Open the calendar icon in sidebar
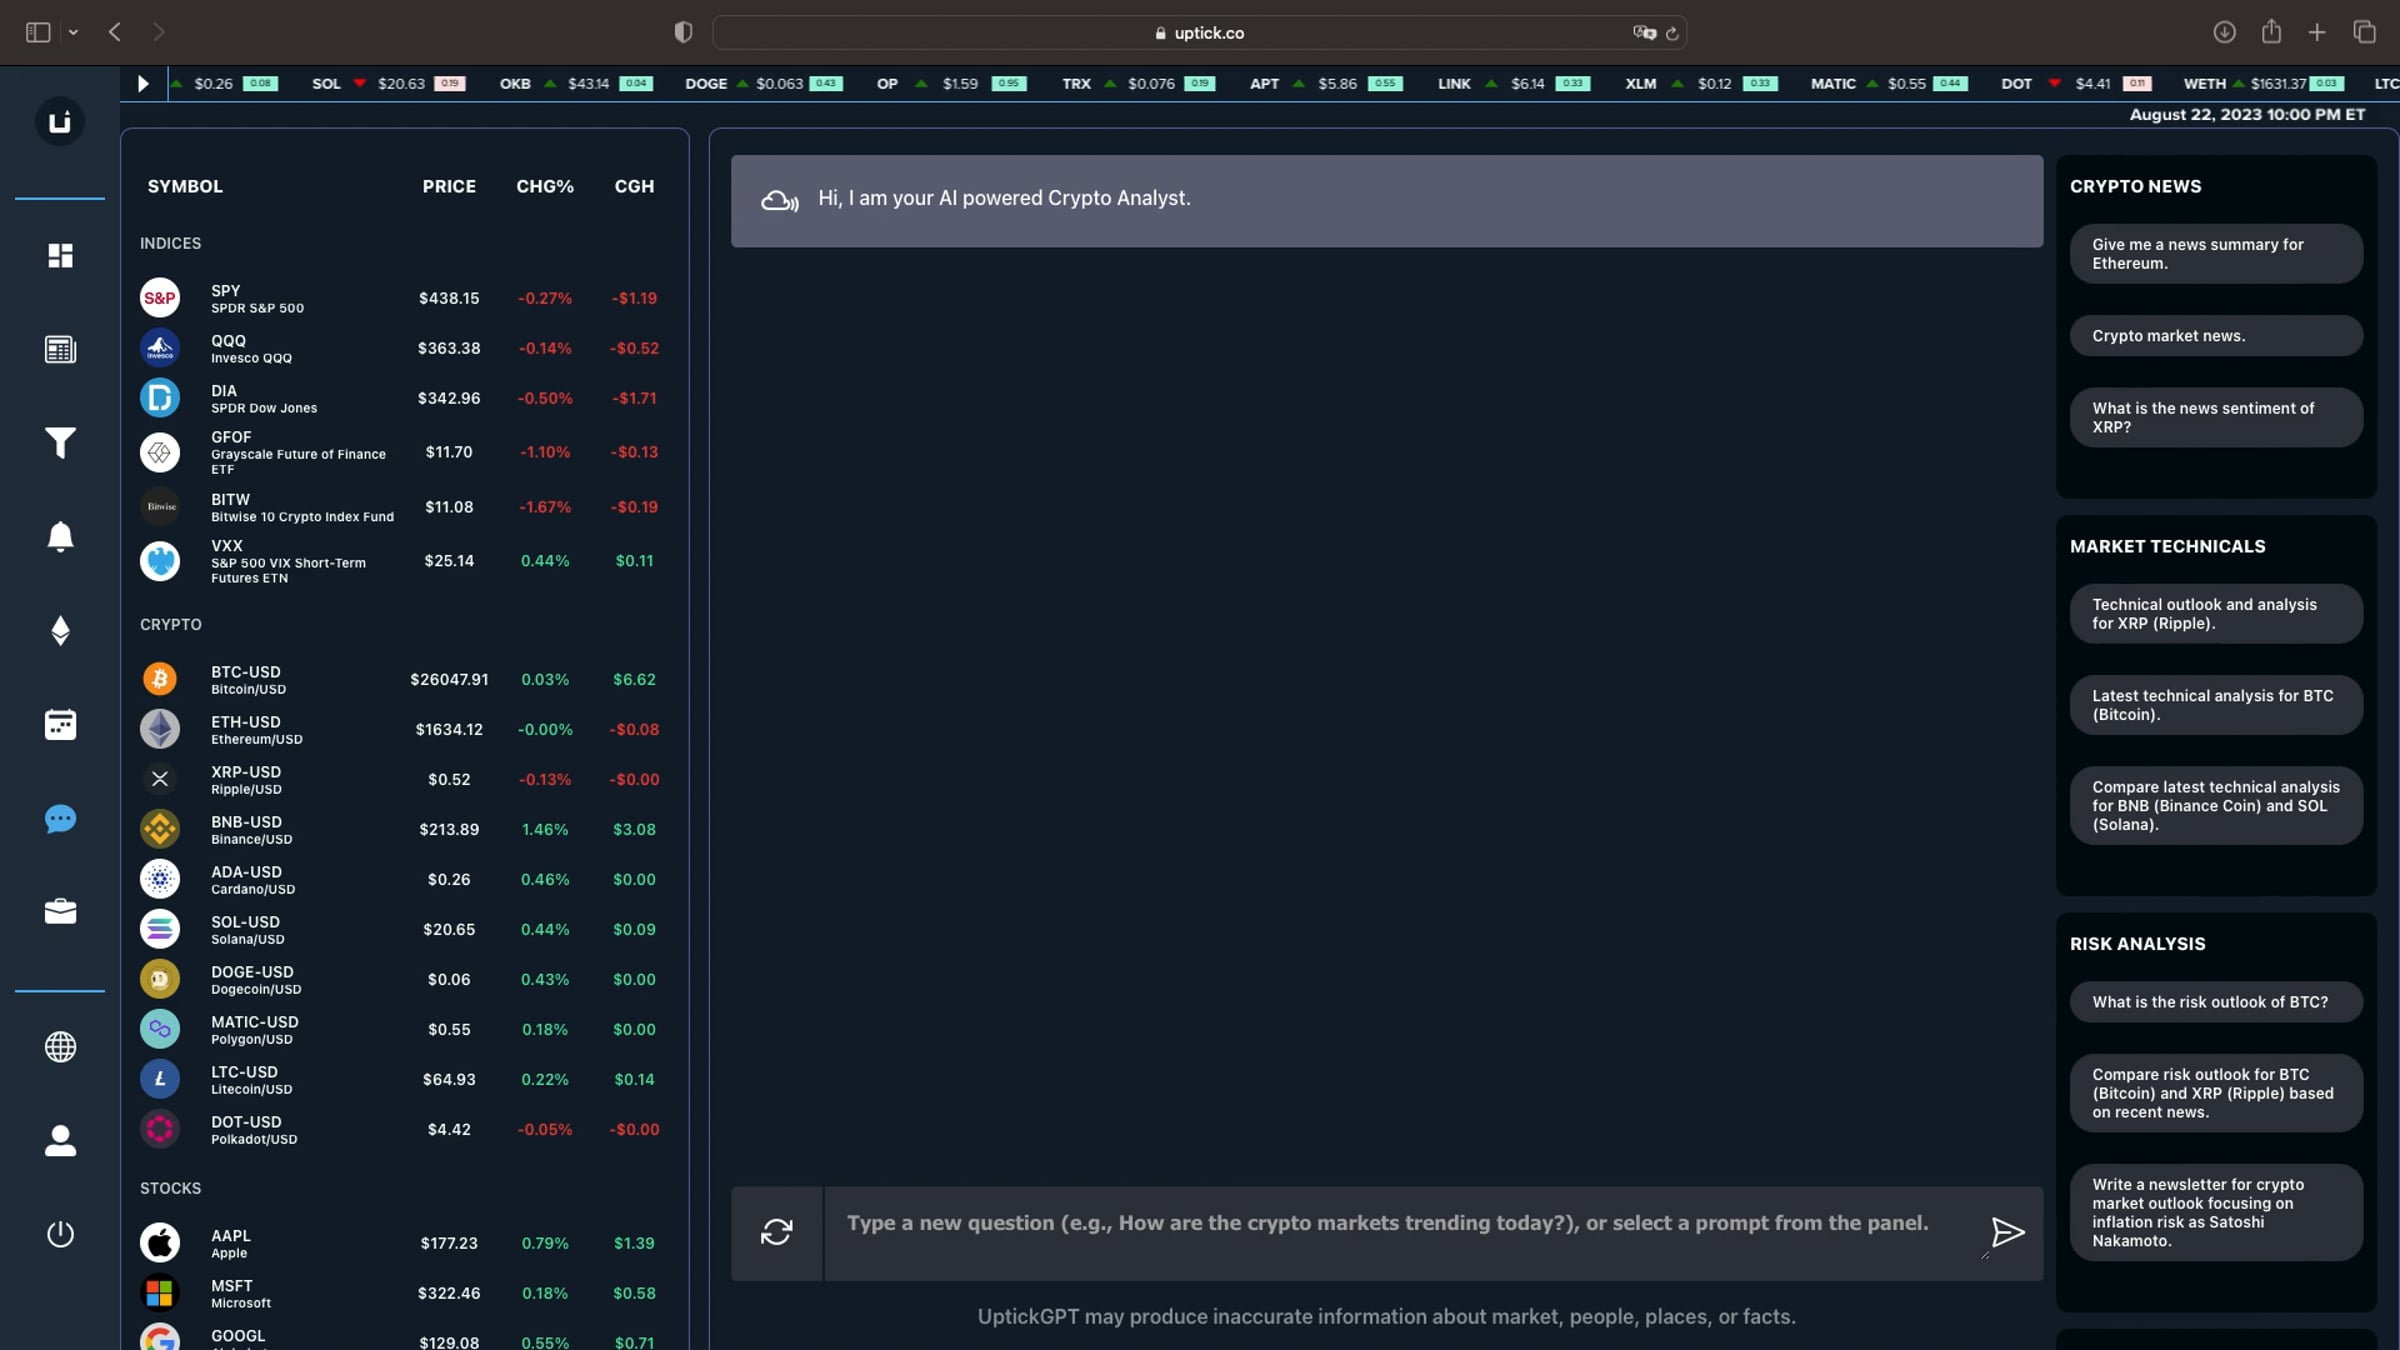This screenshot has width=2400, height=1350. pos(60,725)
